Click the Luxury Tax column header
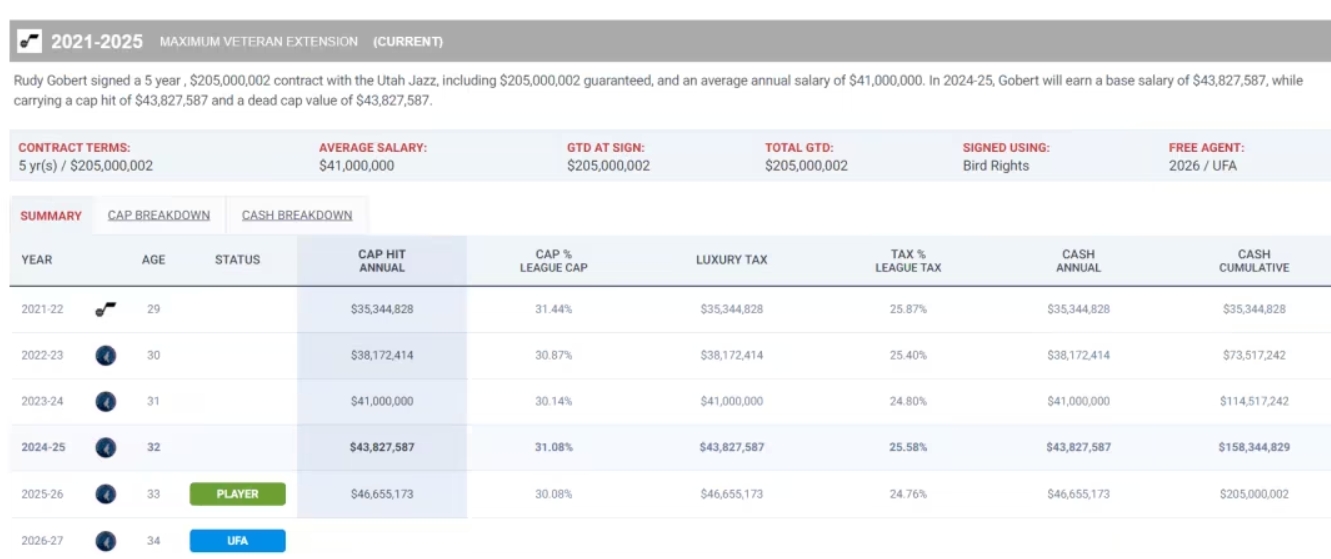The height and width of the screenshot is (559, 1331). click(731, 260)
